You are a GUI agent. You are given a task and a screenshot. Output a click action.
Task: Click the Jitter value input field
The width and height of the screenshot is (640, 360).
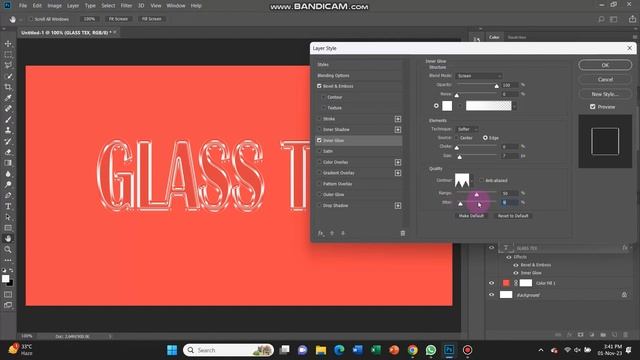pos(509,202)
